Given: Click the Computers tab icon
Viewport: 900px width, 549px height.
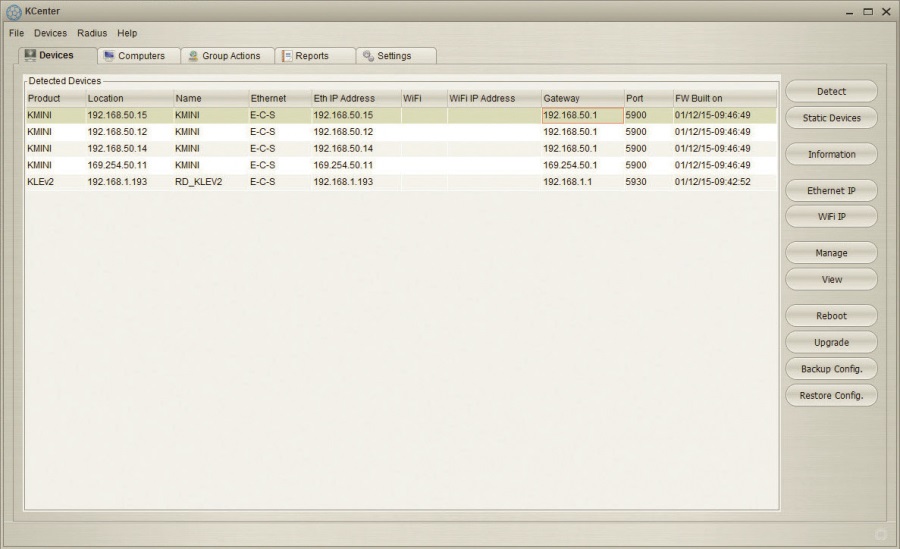Looking at the screenshot, I should click(x=109, y=56).
